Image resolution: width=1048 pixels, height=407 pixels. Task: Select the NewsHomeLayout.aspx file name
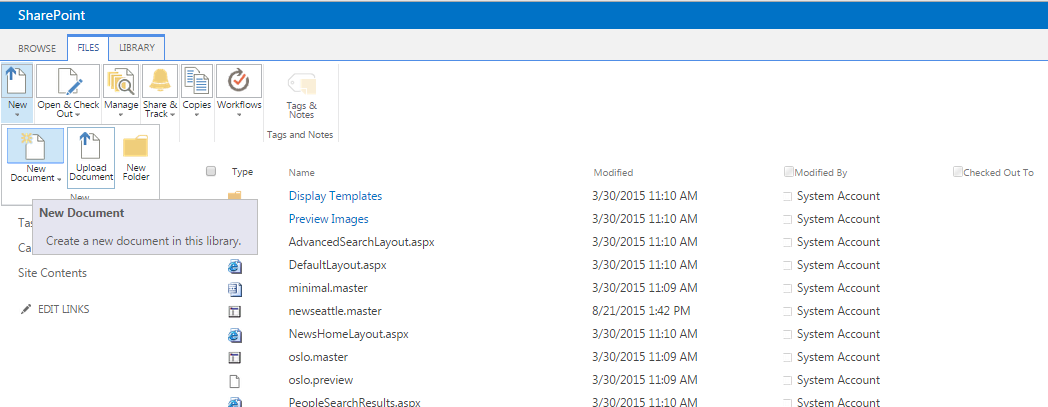coord(348,333)
